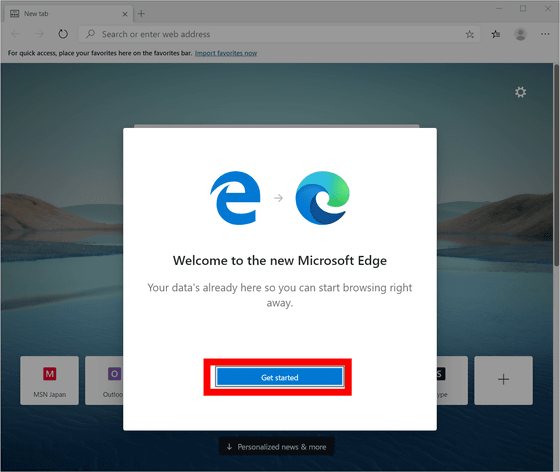Click the new Microsoft Edge logo

click(322, 198)
